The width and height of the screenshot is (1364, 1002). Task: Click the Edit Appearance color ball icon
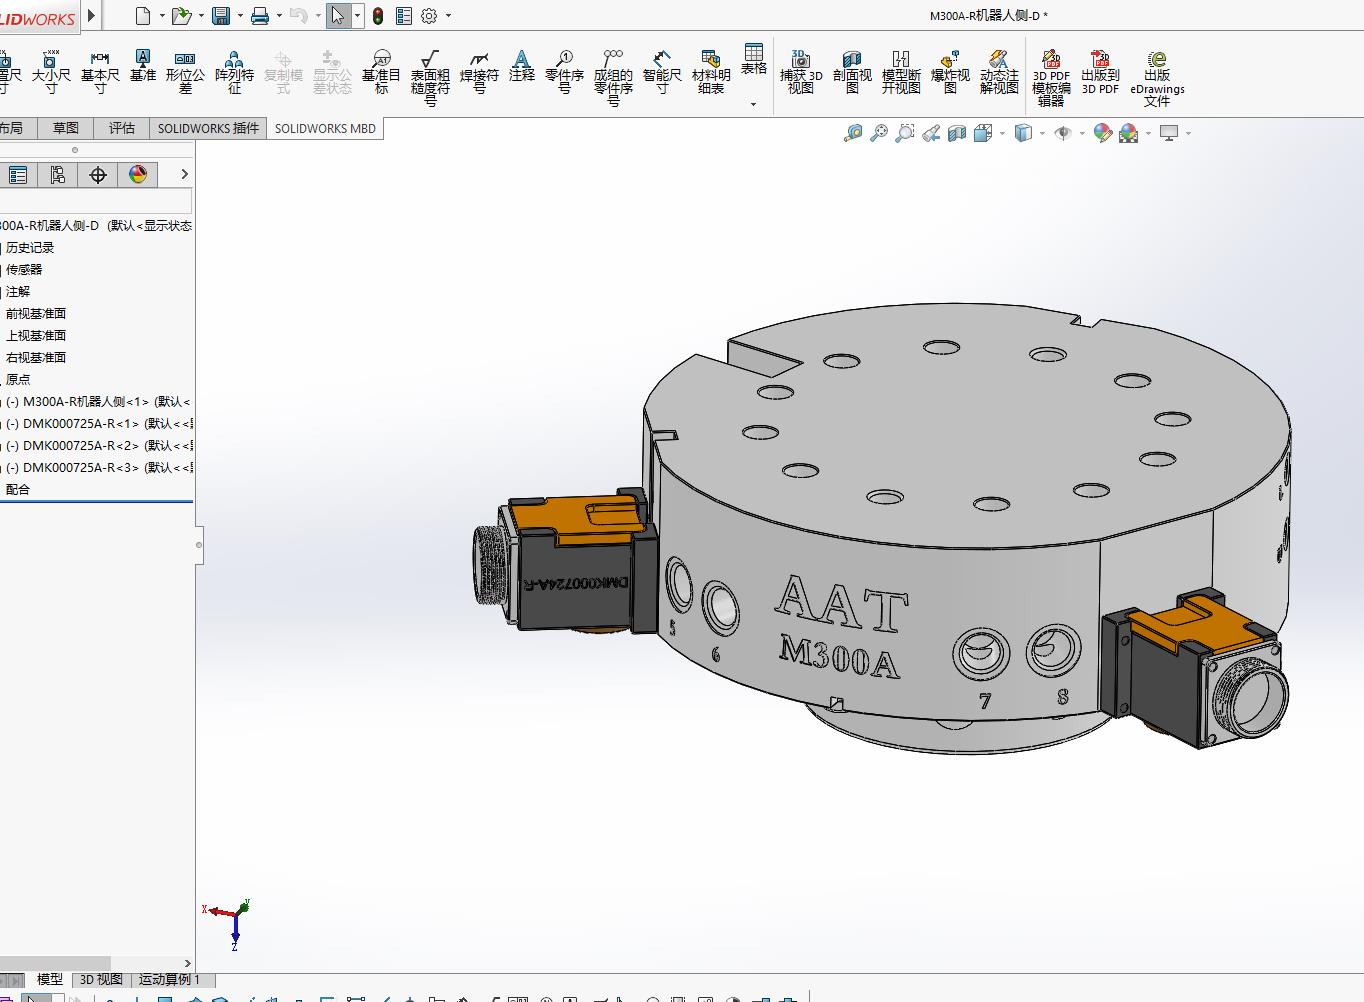1102,133
